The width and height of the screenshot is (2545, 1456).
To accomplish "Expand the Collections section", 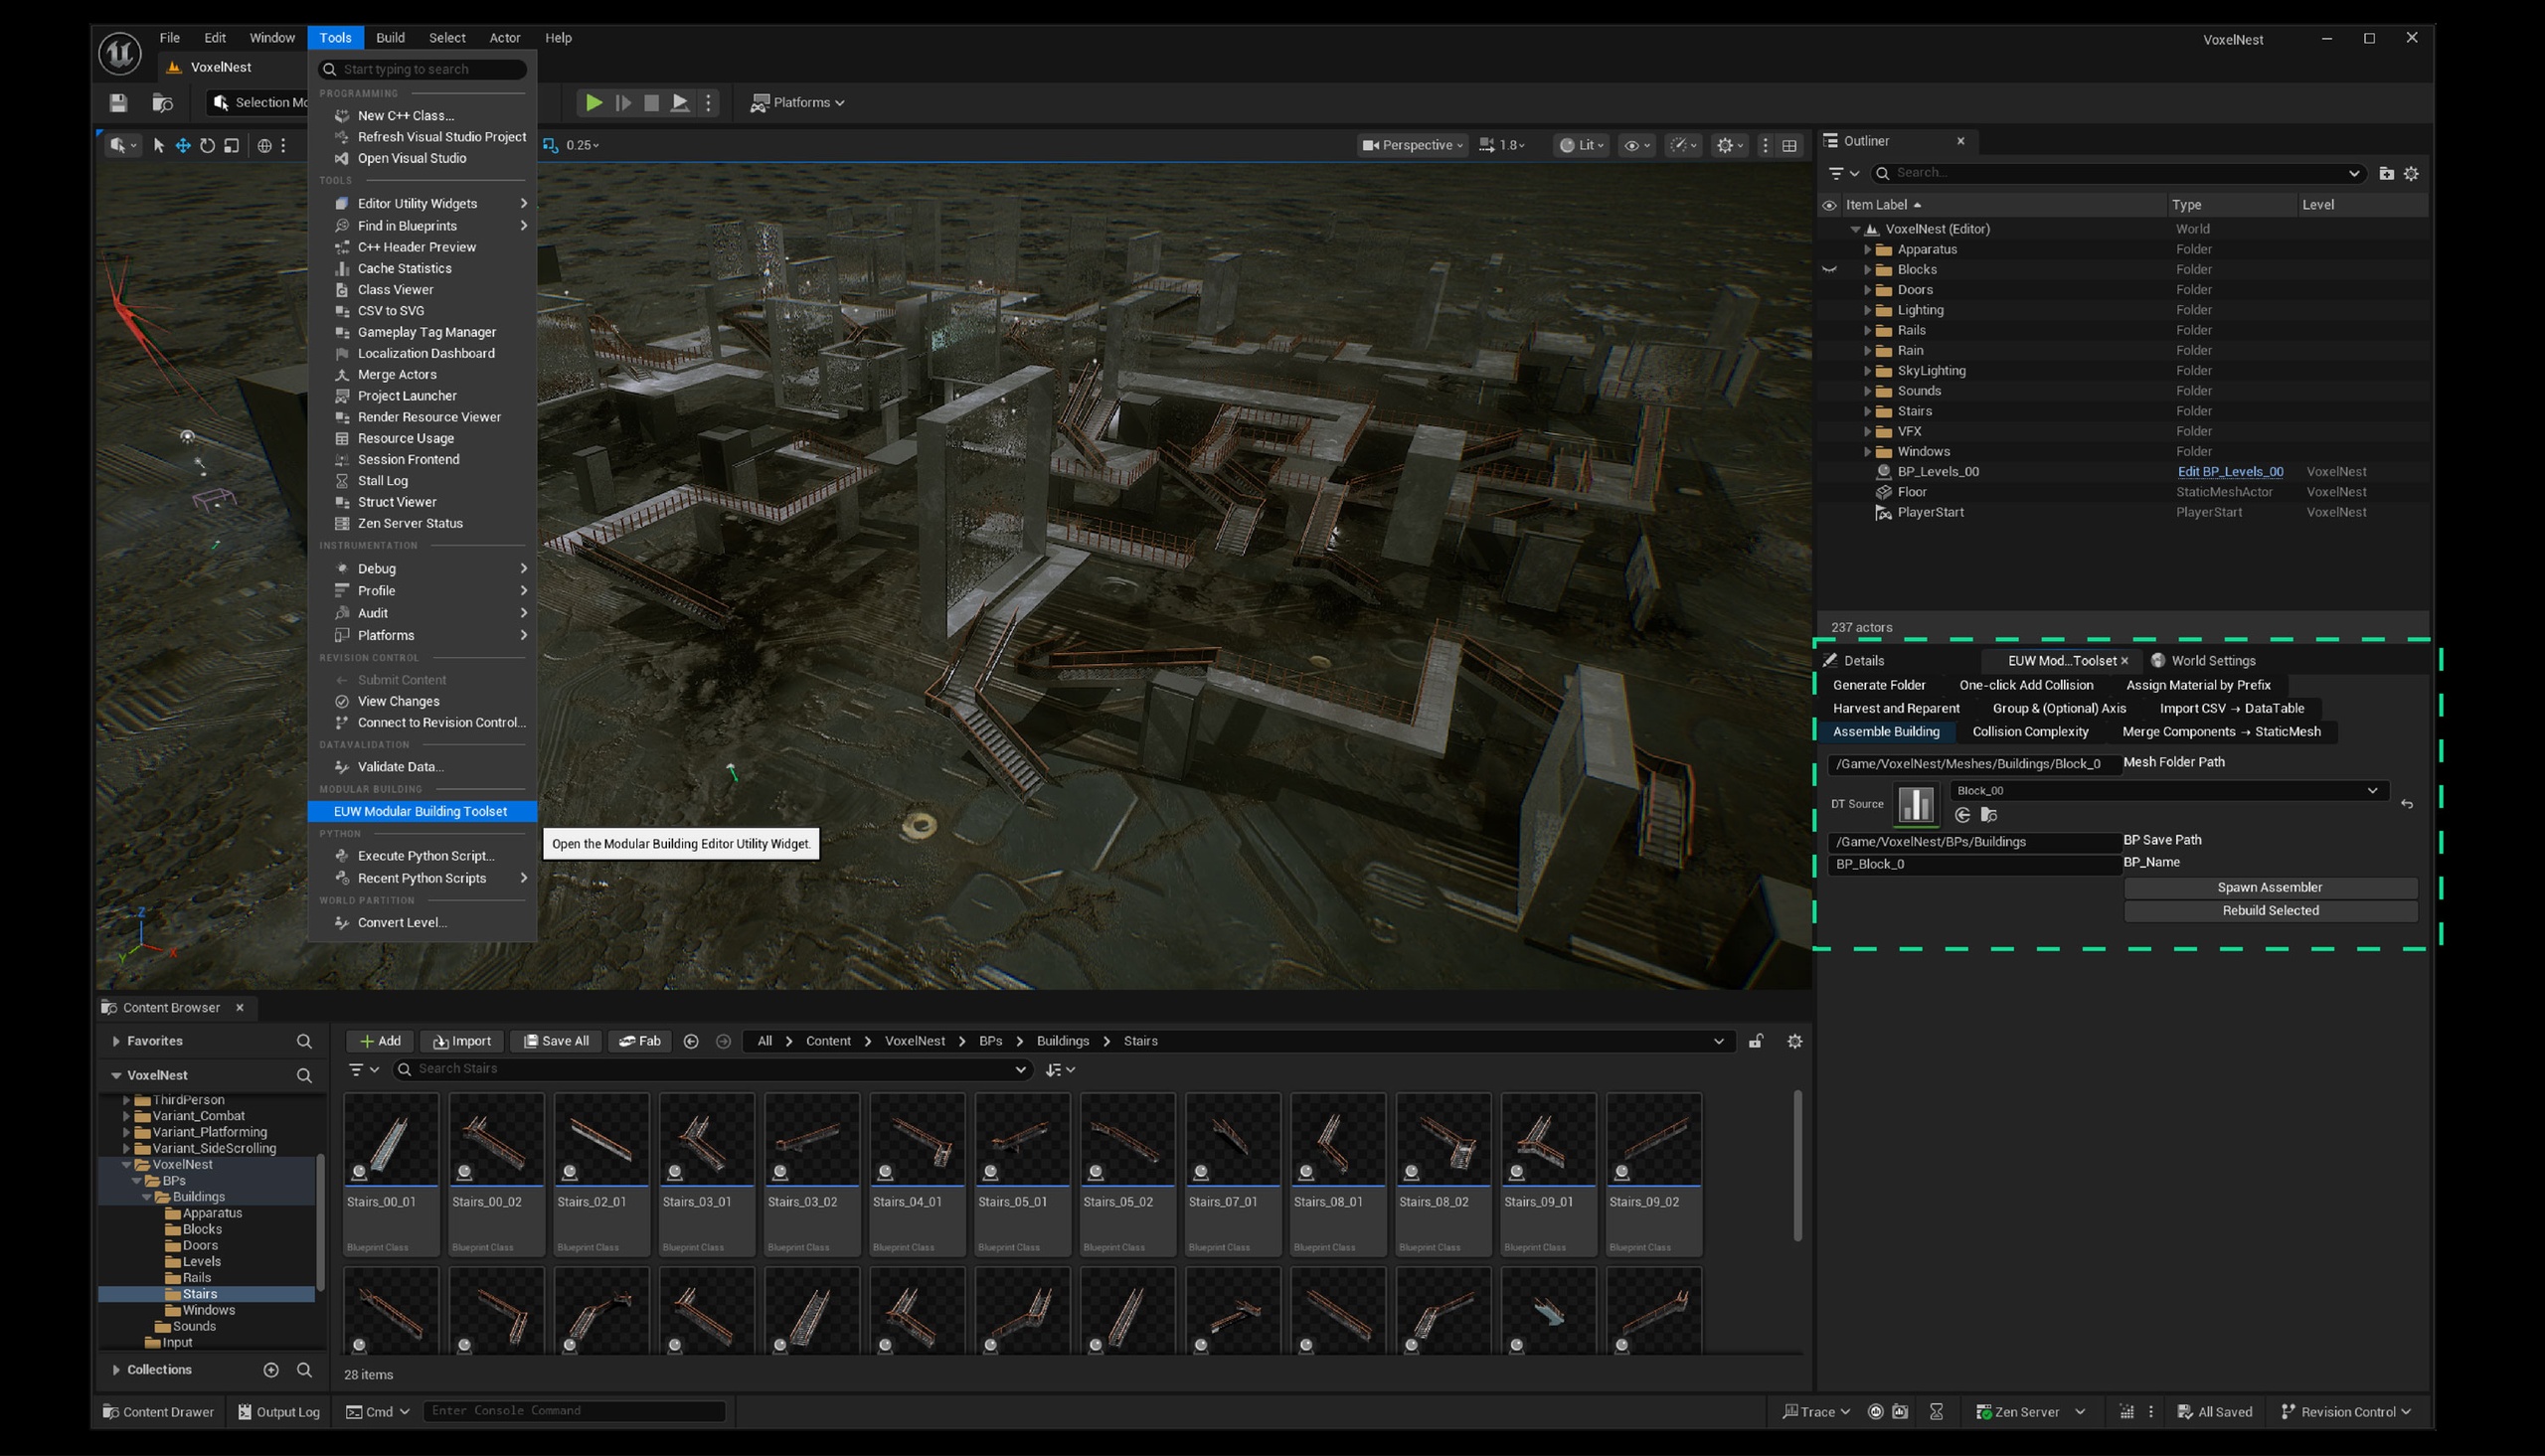I will [116, 1369].
